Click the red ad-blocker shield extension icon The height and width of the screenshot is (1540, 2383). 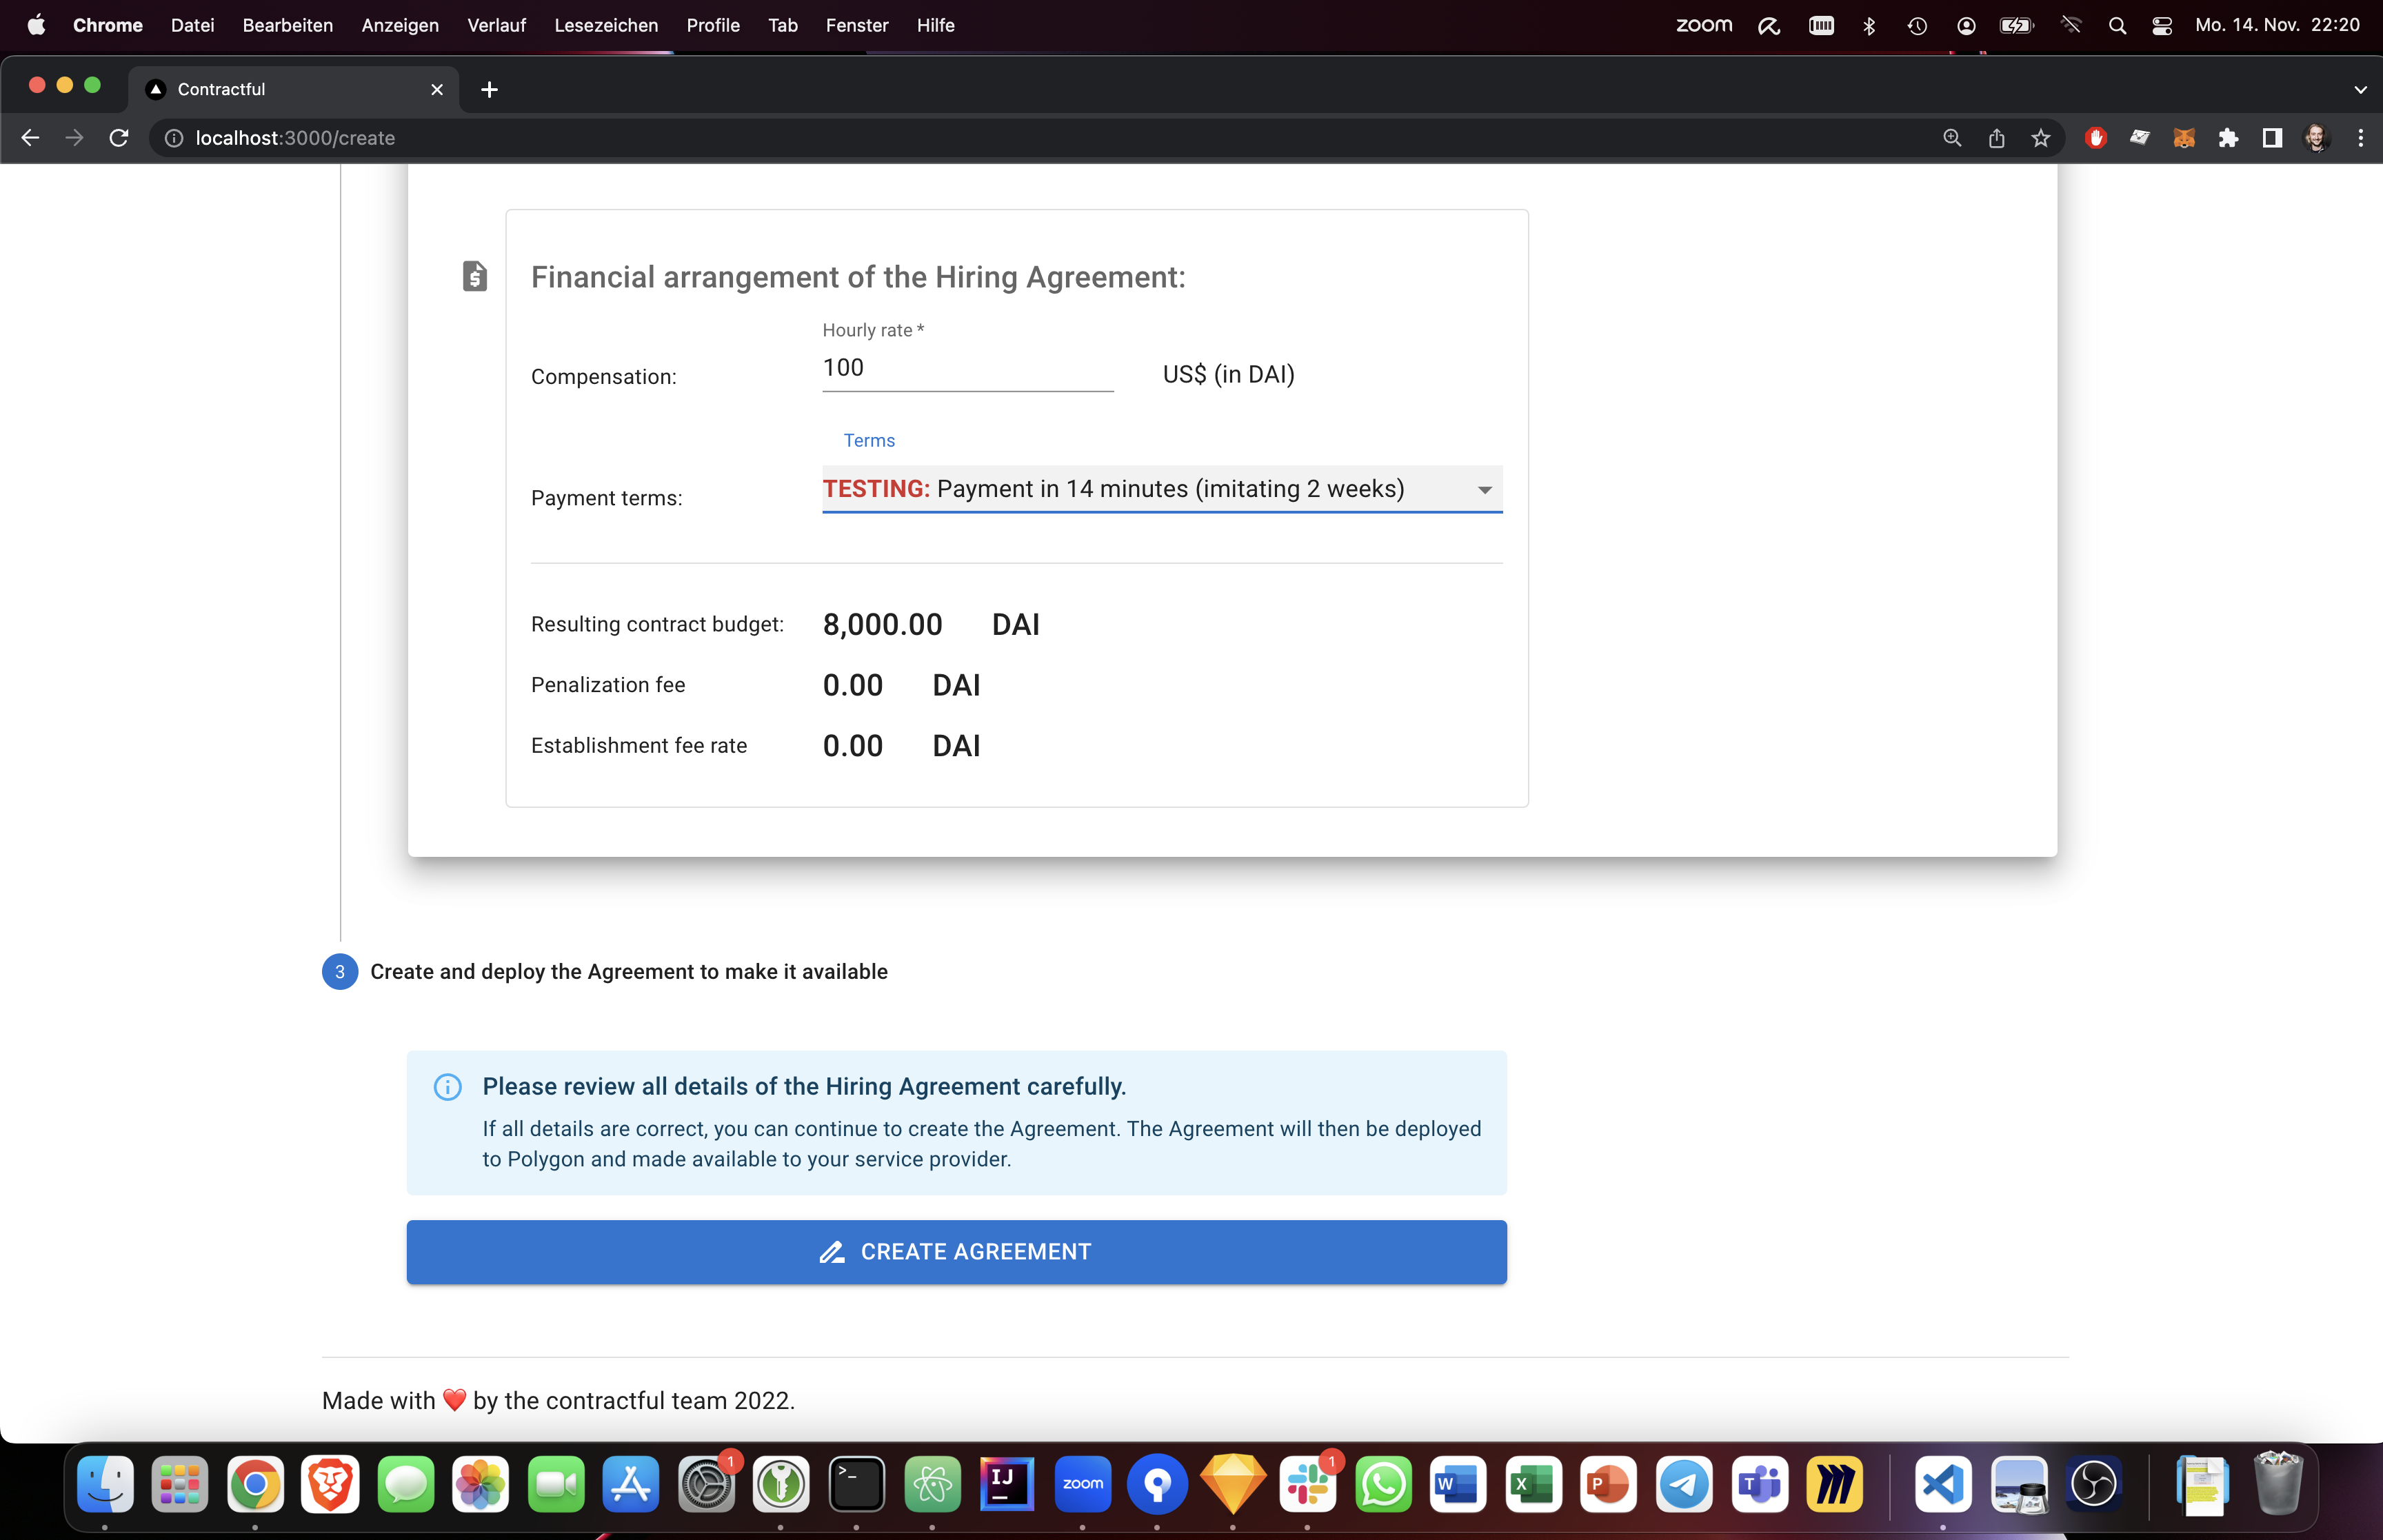coord(2096,138)
